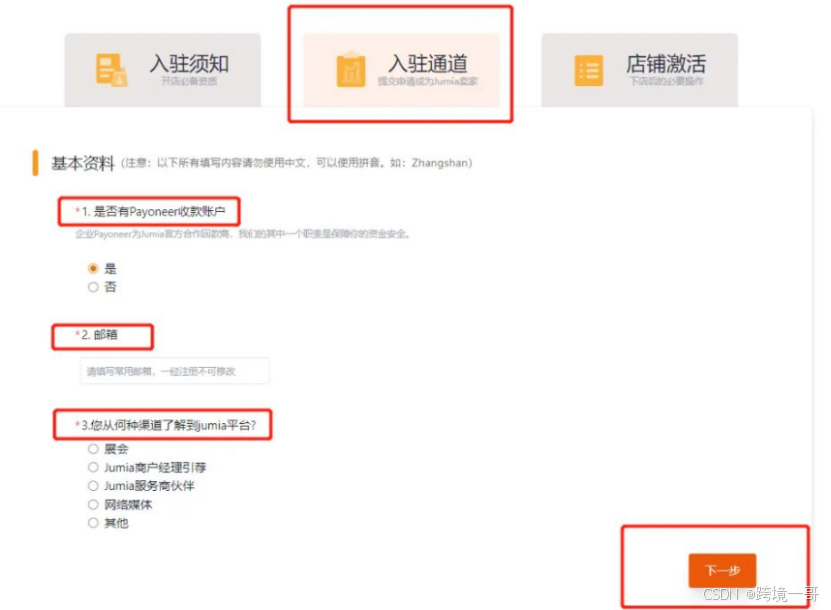Focus the 邮箱 email input field

pyautogui.click(x=175, y=371)
